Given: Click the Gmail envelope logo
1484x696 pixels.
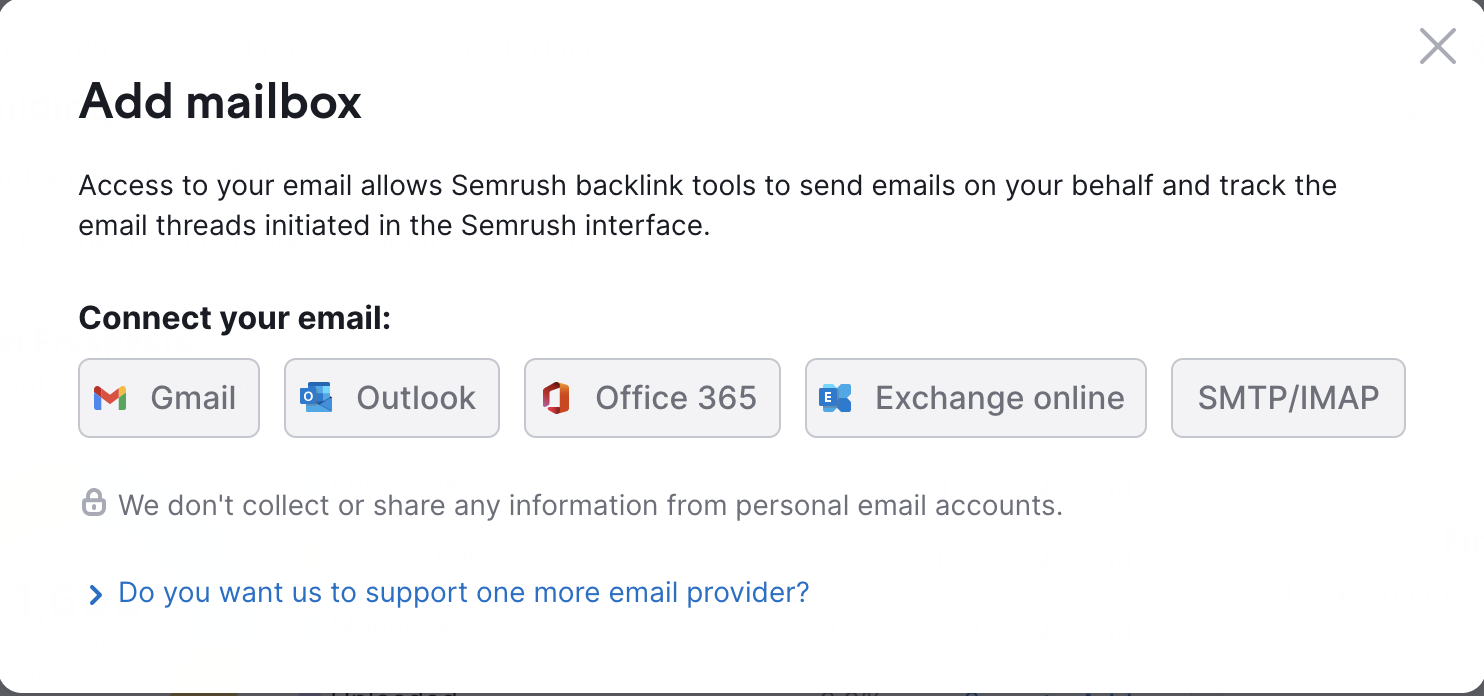Looking at the screenshot, I should (110, 398).
